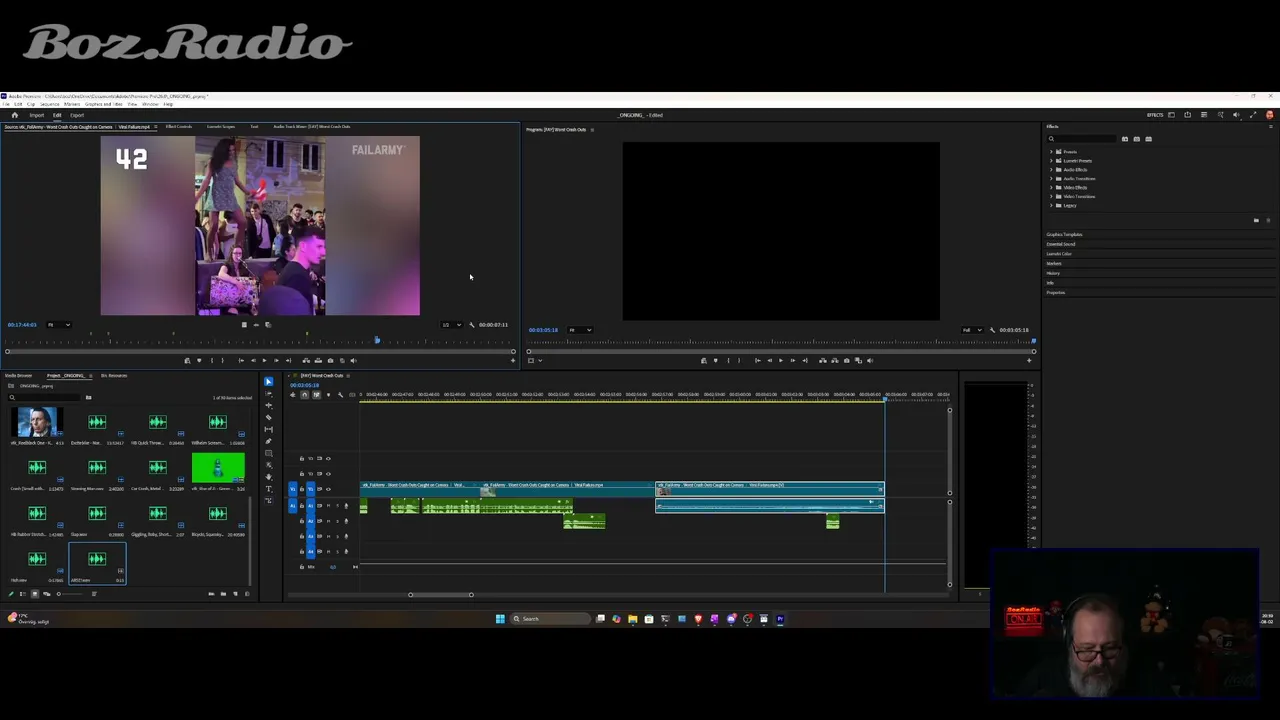Open the Import workspace
Image resolution: width=1280 pixels, height=720 pixels.
[x=37, y=115]
